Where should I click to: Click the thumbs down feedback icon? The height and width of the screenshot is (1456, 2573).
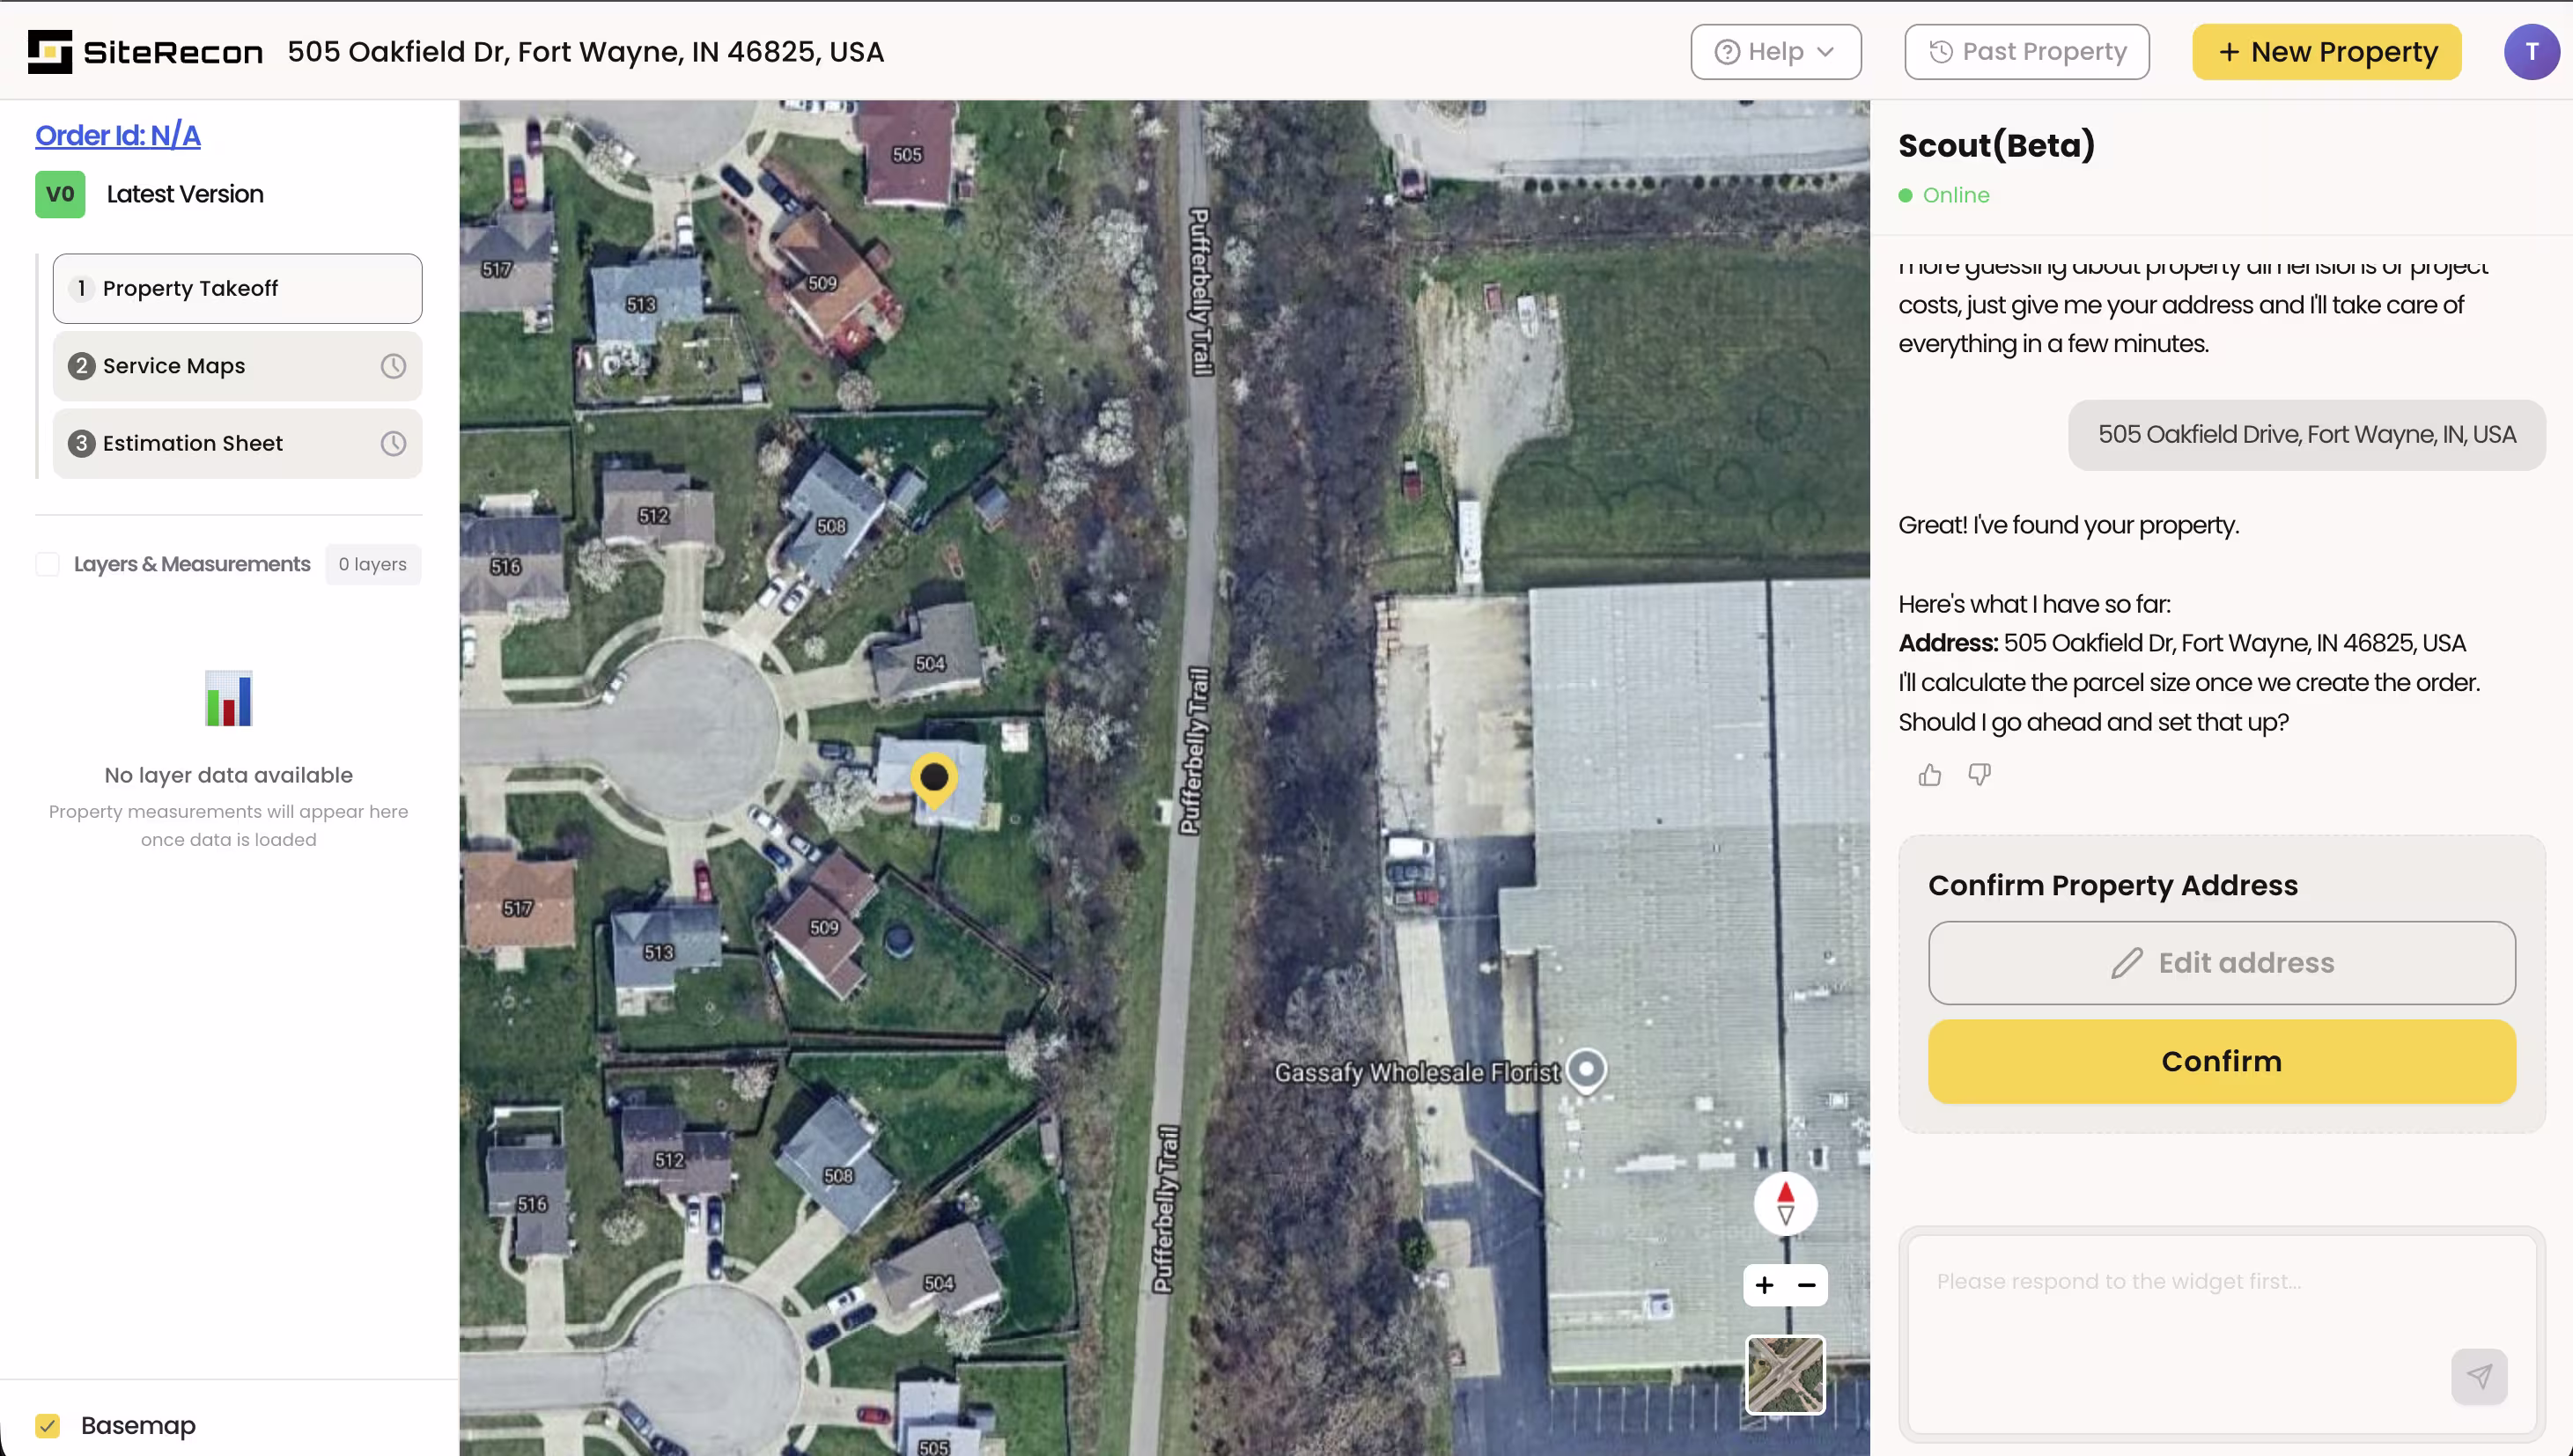1979,775
